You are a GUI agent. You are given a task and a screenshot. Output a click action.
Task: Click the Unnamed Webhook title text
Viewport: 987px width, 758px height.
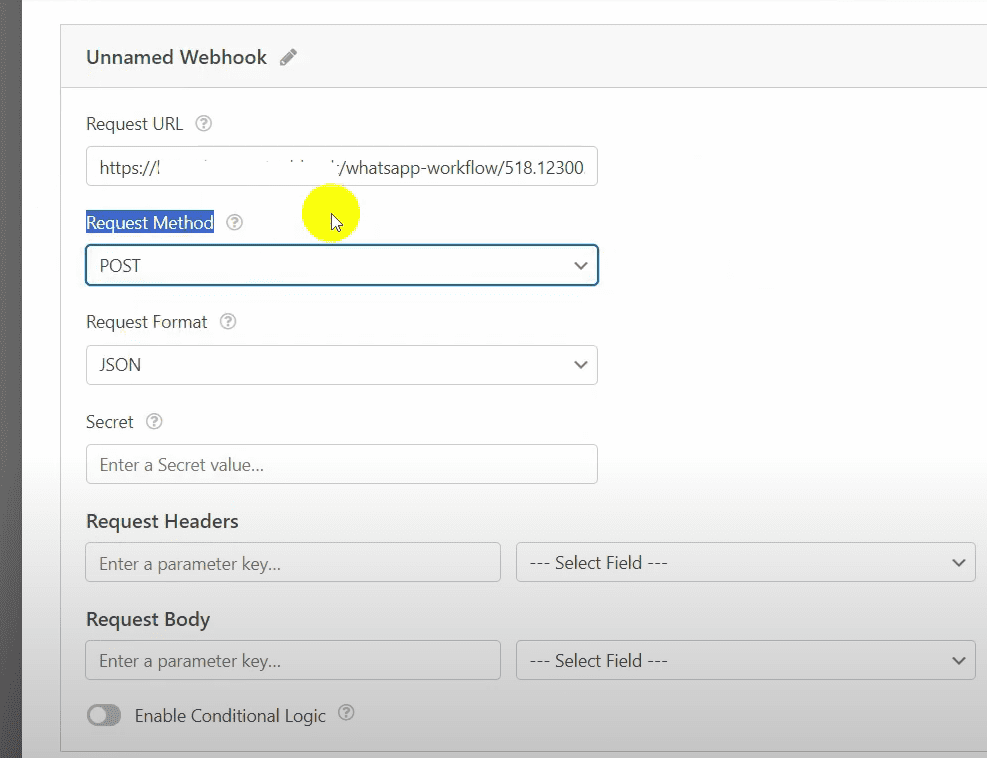[x=176, y=57]
